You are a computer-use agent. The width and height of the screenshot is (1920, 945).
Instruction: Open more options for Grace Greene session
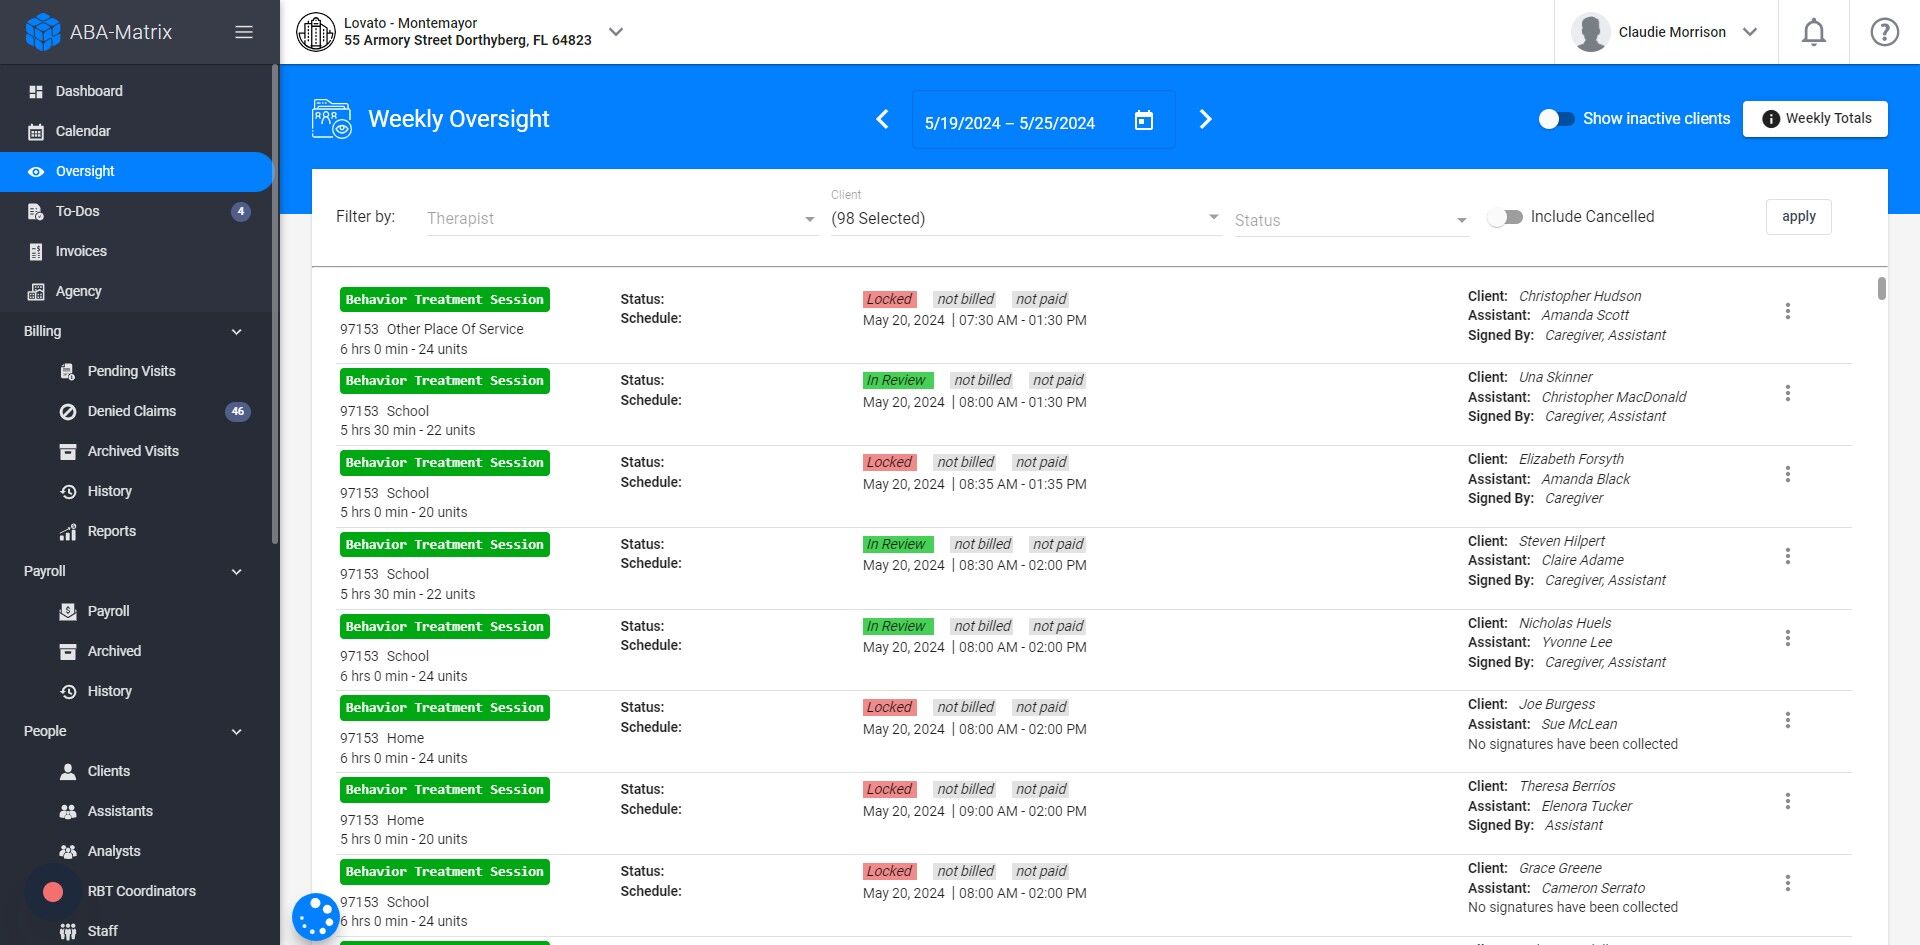(x=1788, y=884)
